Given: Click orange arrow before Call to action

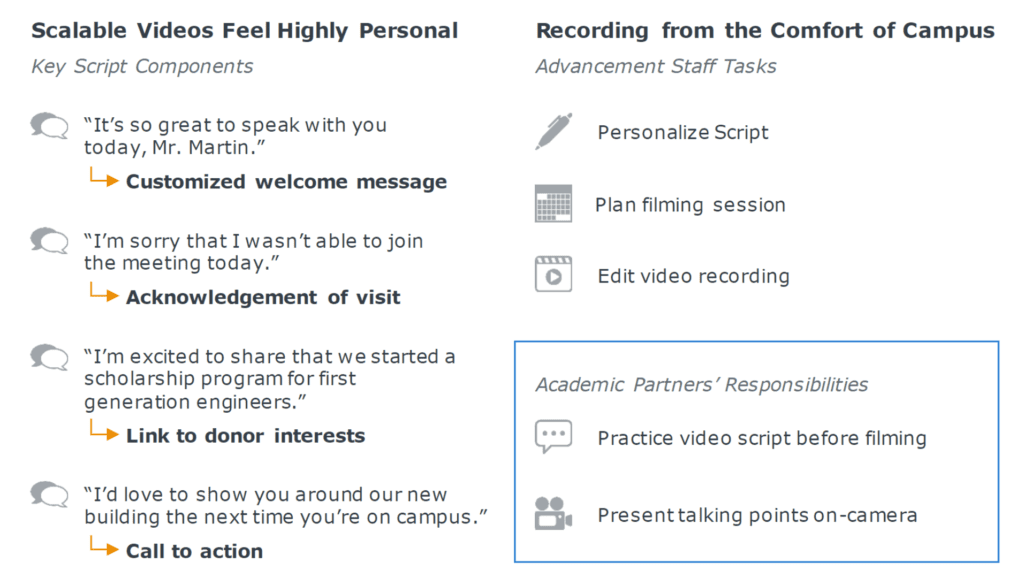Looking at the screenshot, I should click(x=104, y=546).
